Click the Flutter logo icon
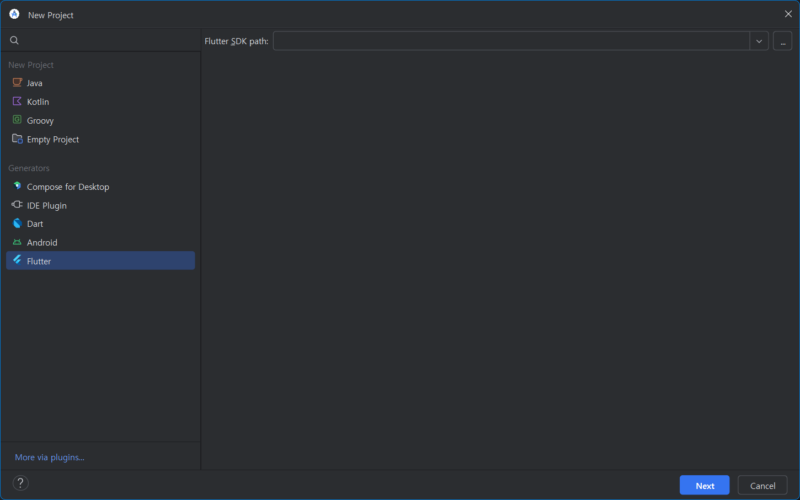This screenshot has width=800, height=500. point(17,260)
